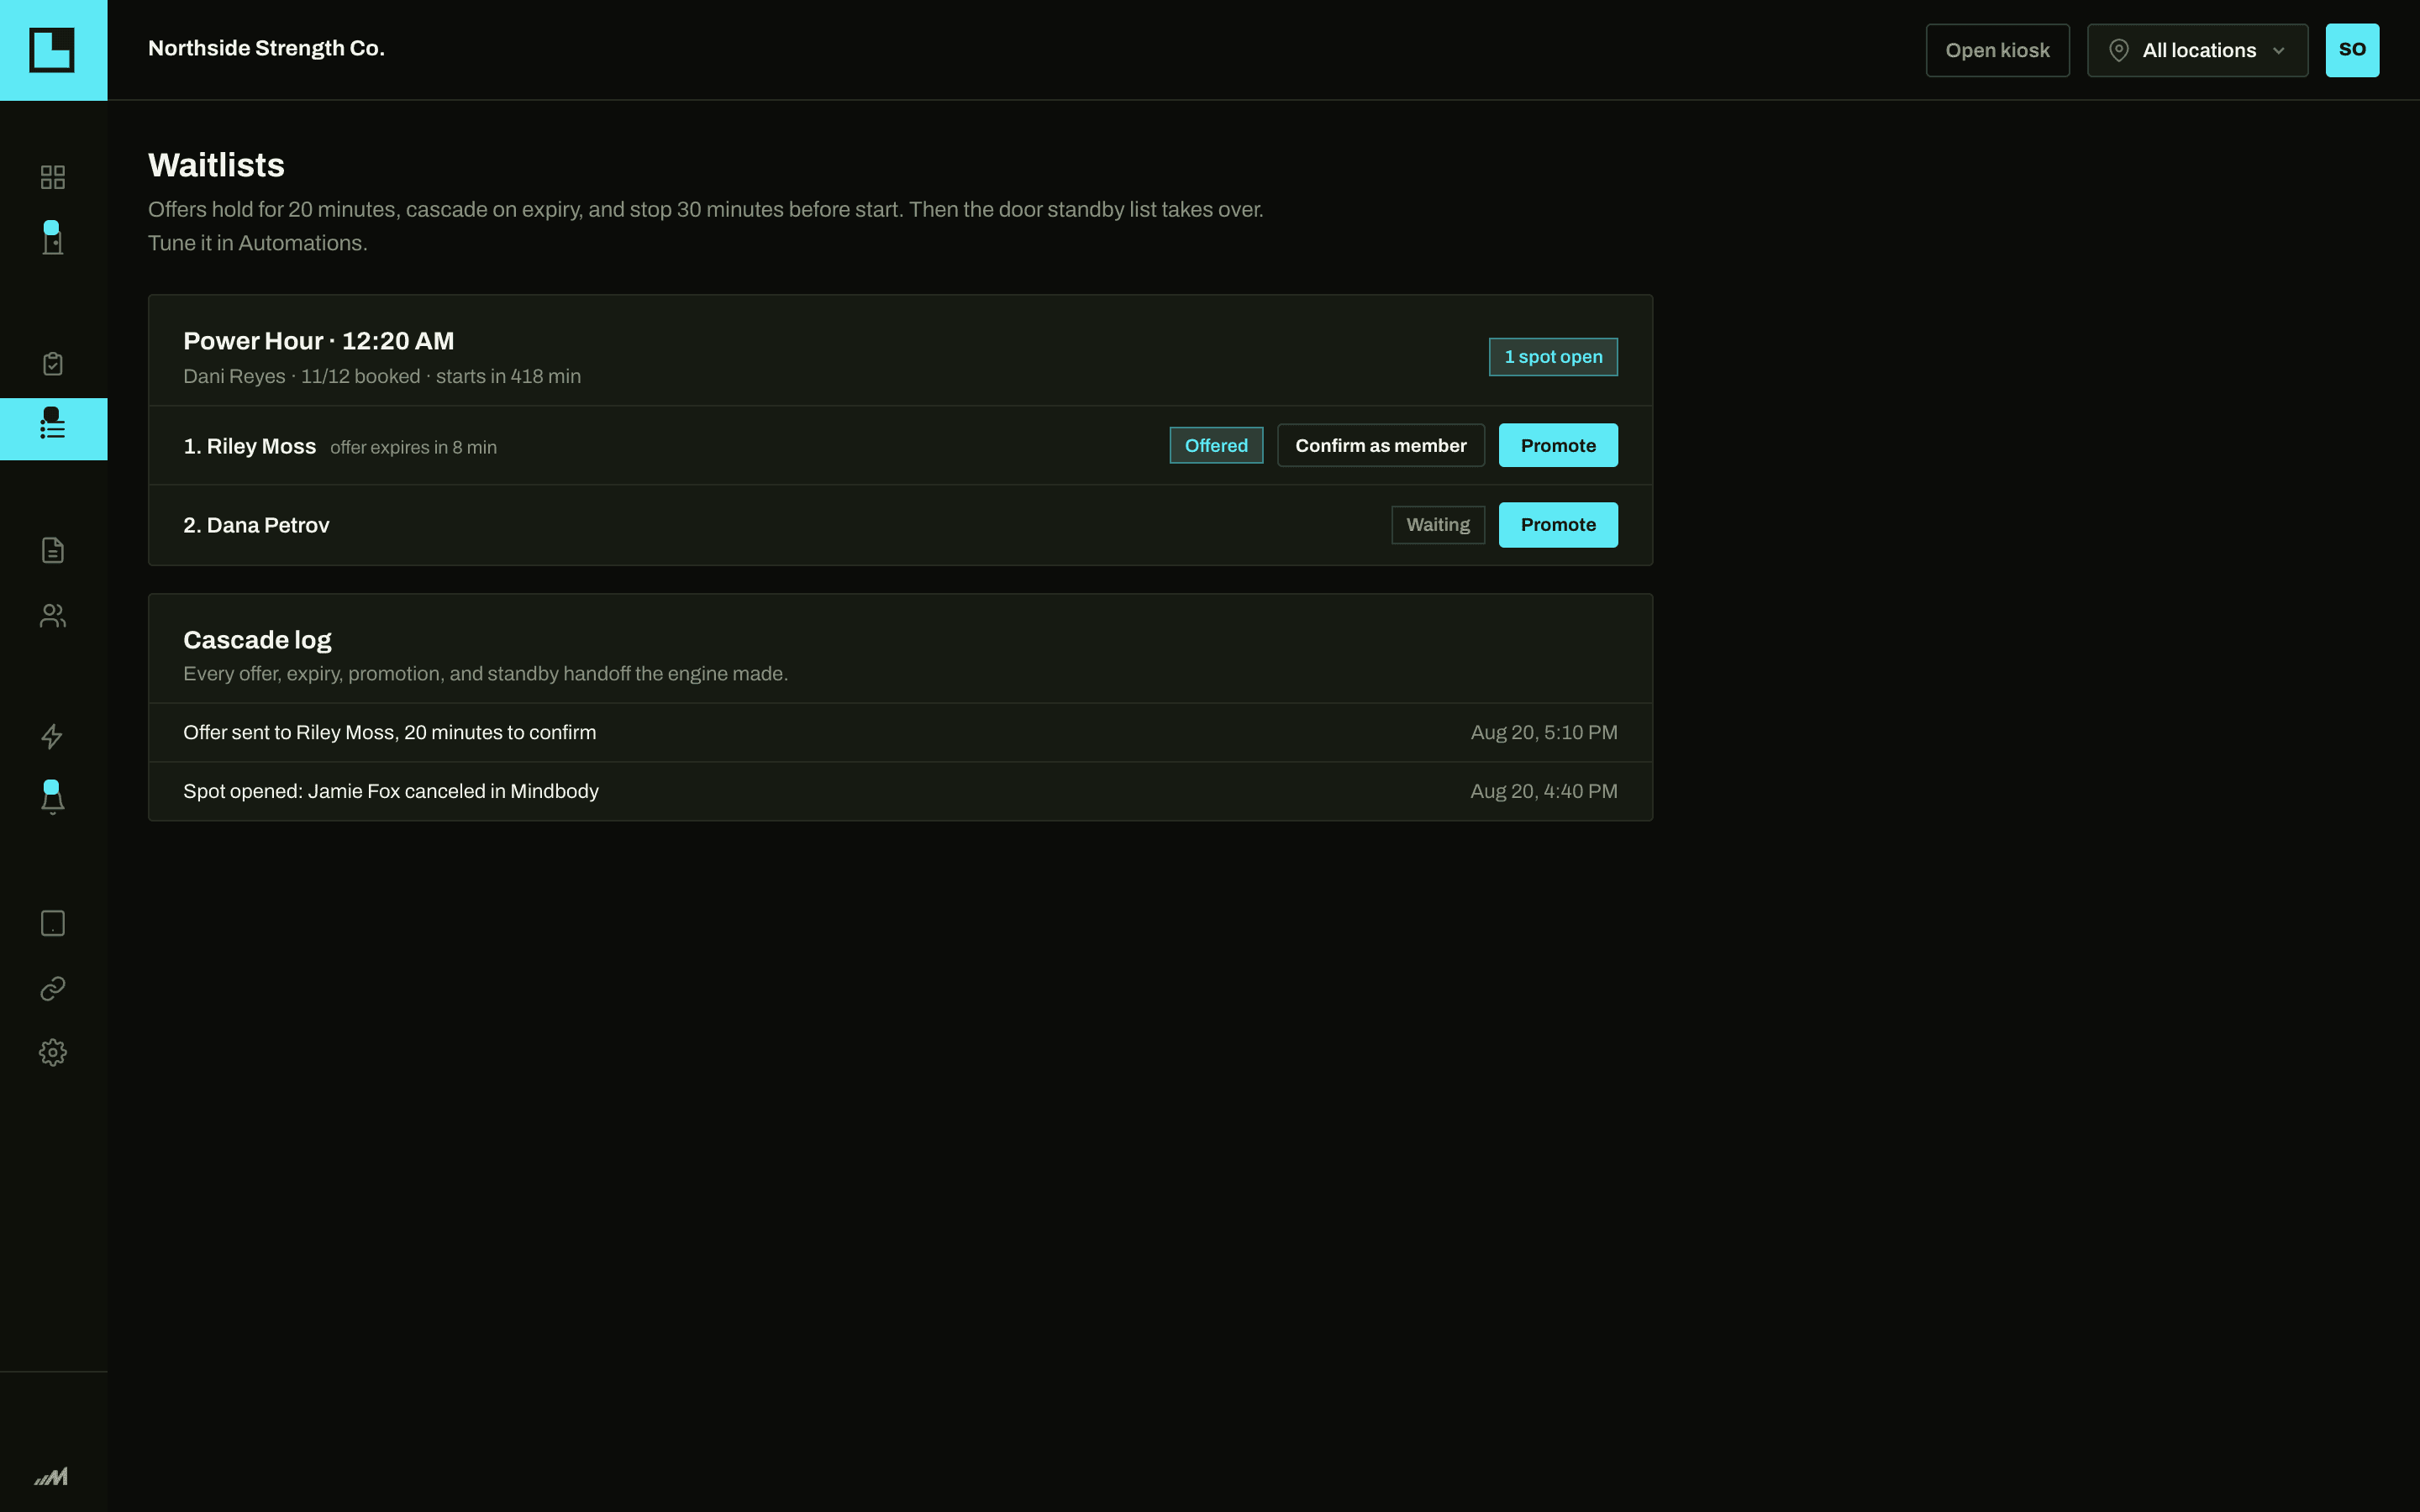This screenshot has height=1512, width=2420.
Task: Click the Tune it in Automations text
Action: (257, 243)
